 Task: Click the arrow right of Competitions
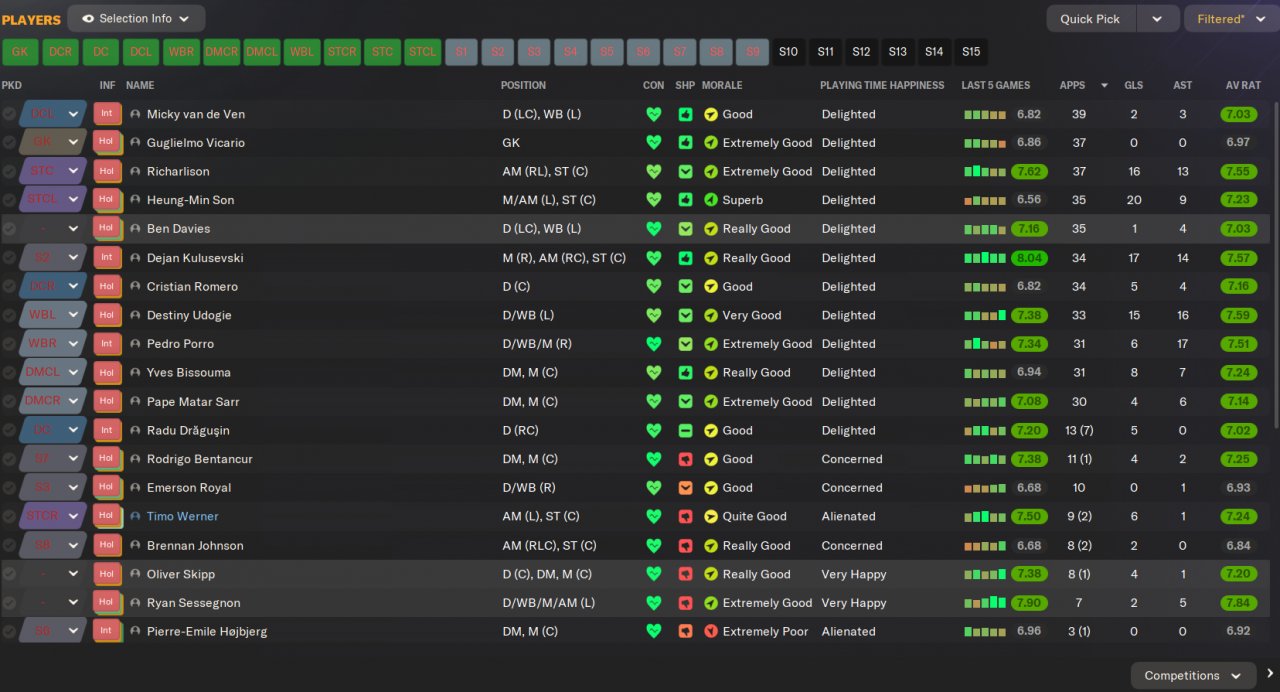pyautogui.click(x=1270, y=674)
